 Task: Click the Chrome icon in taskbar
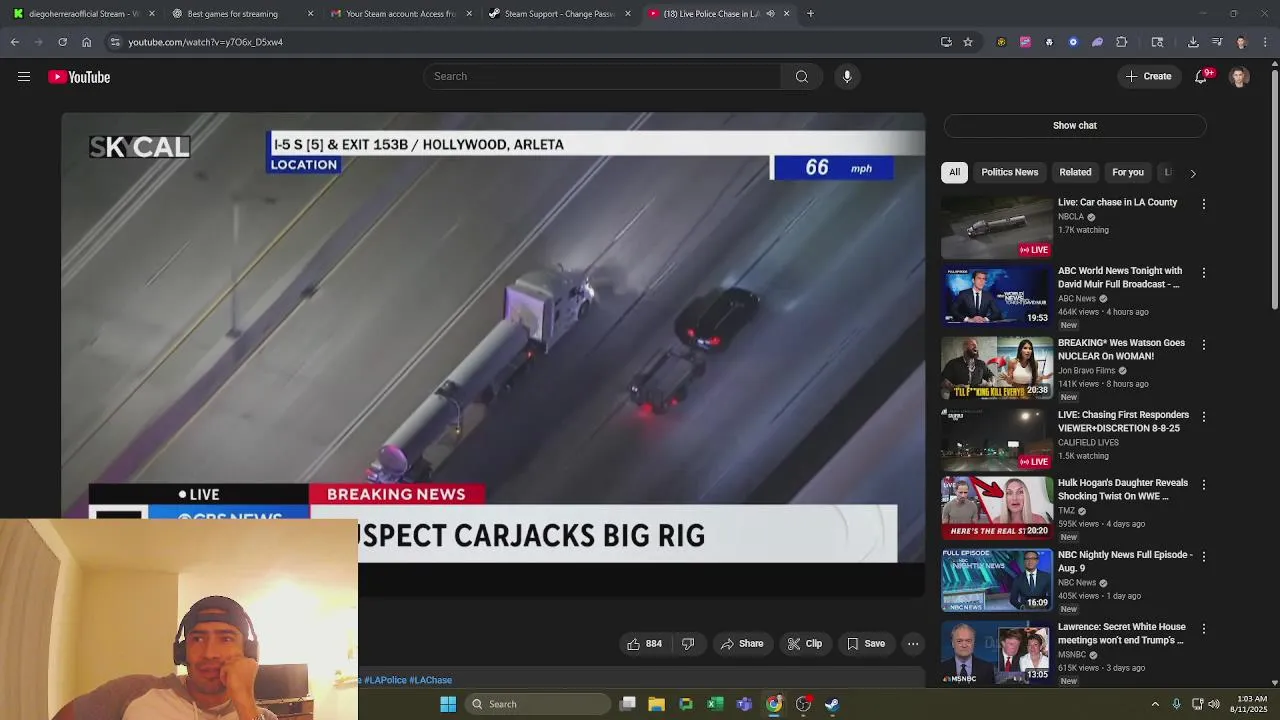coord(774,704)
